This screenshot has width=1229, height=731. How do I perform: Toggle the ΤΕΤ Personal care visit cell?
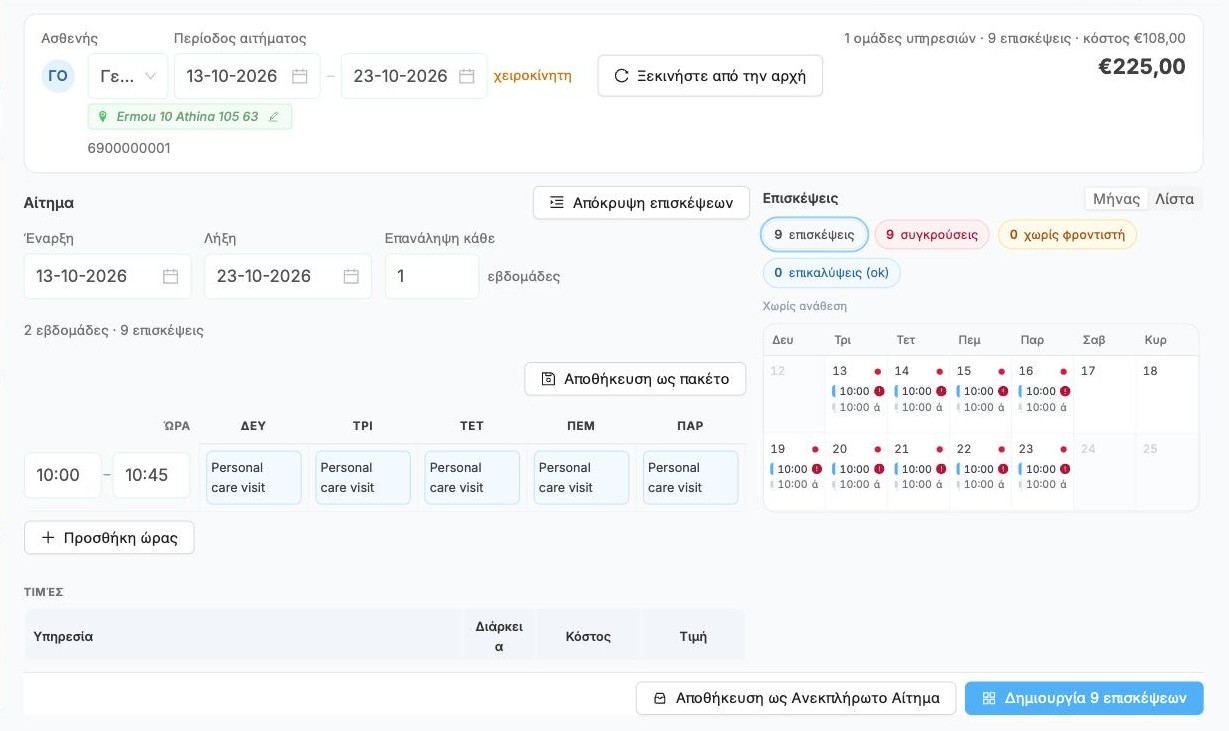pyautogui.click(x=472, y=478)
